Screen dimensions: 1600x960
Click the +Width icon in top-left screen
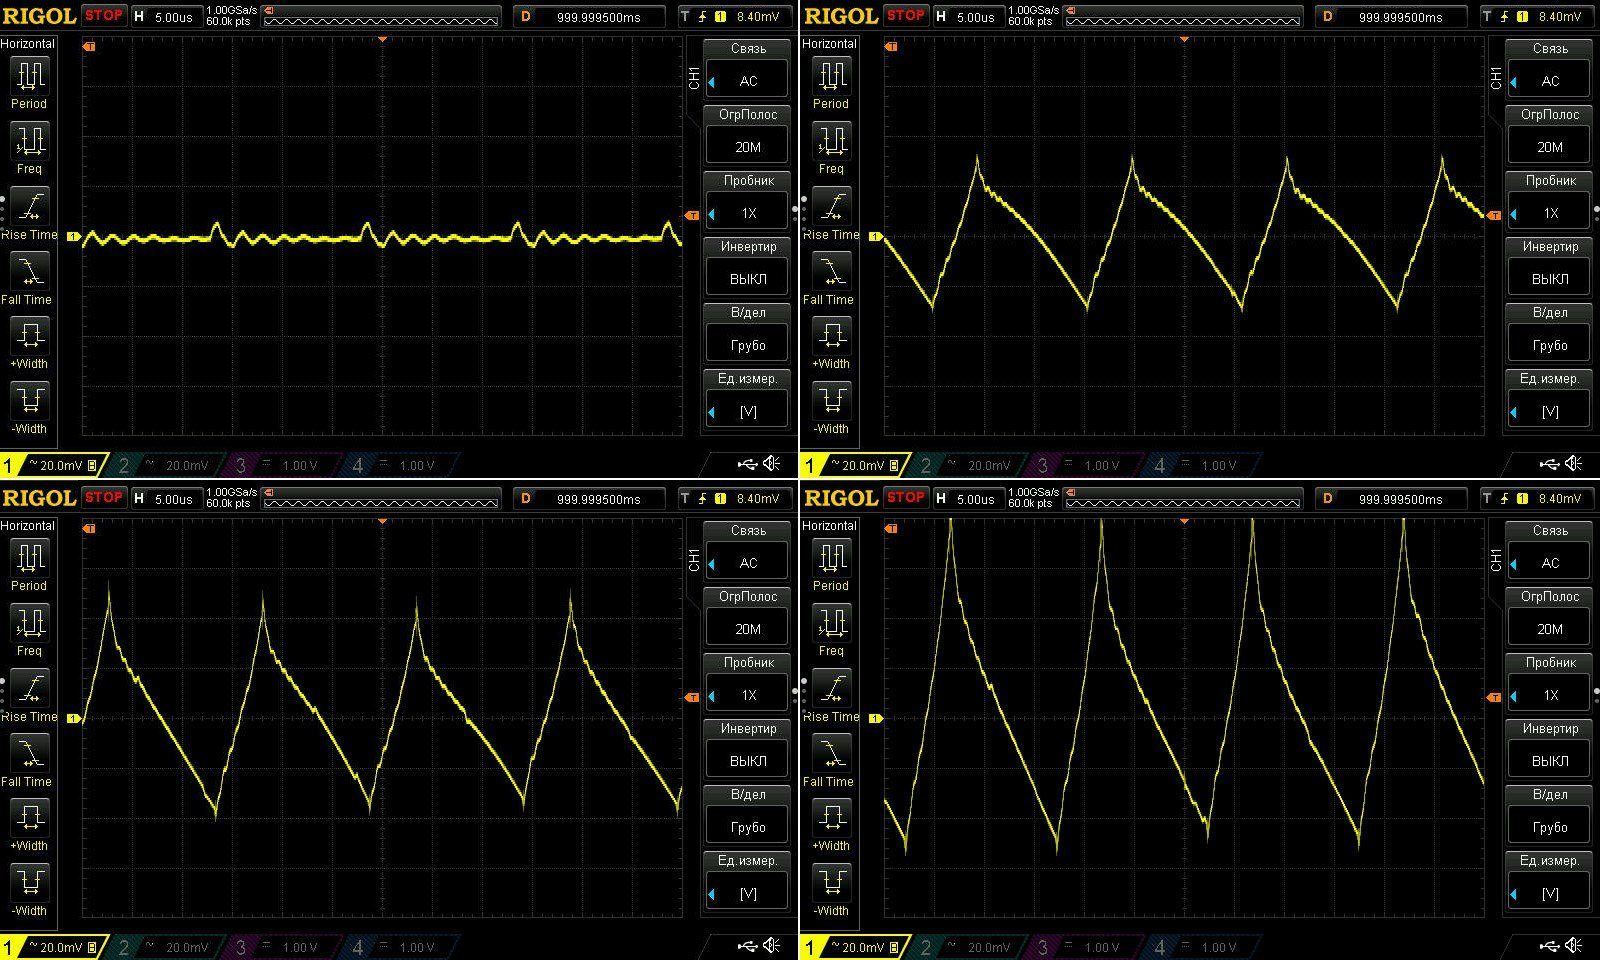point(29,336)
